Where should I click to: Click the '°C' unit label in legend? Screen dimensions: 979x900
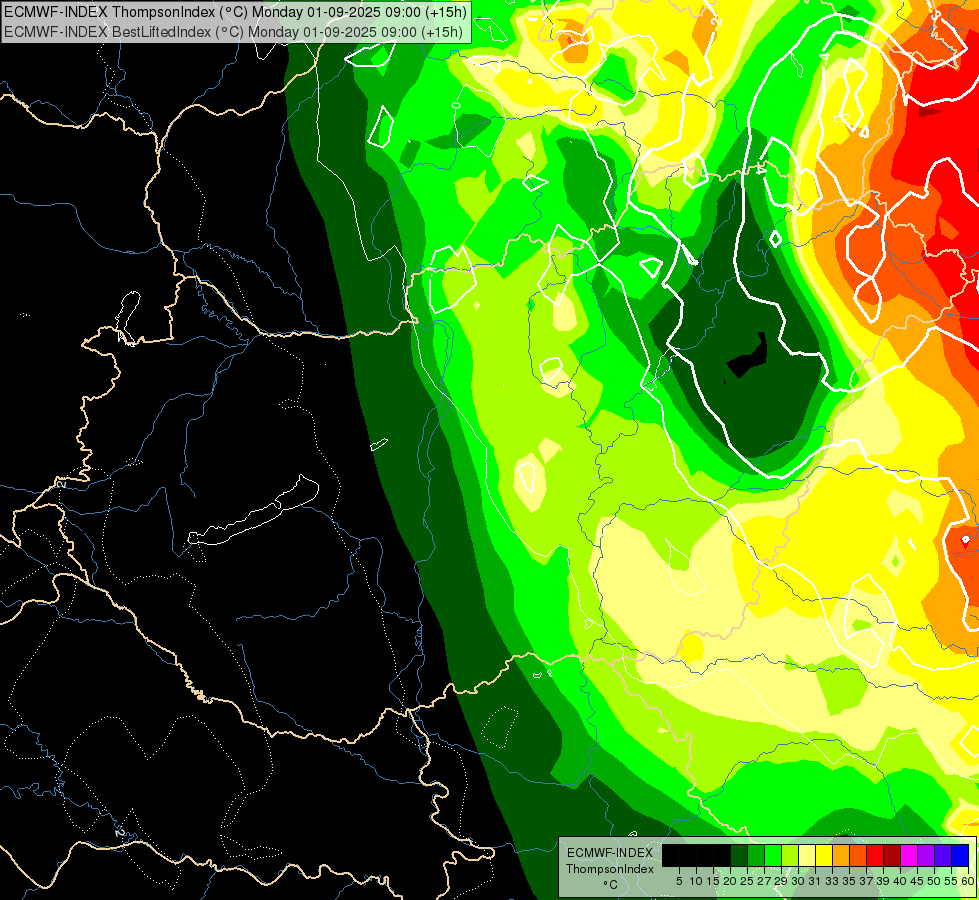click(611, 885)
